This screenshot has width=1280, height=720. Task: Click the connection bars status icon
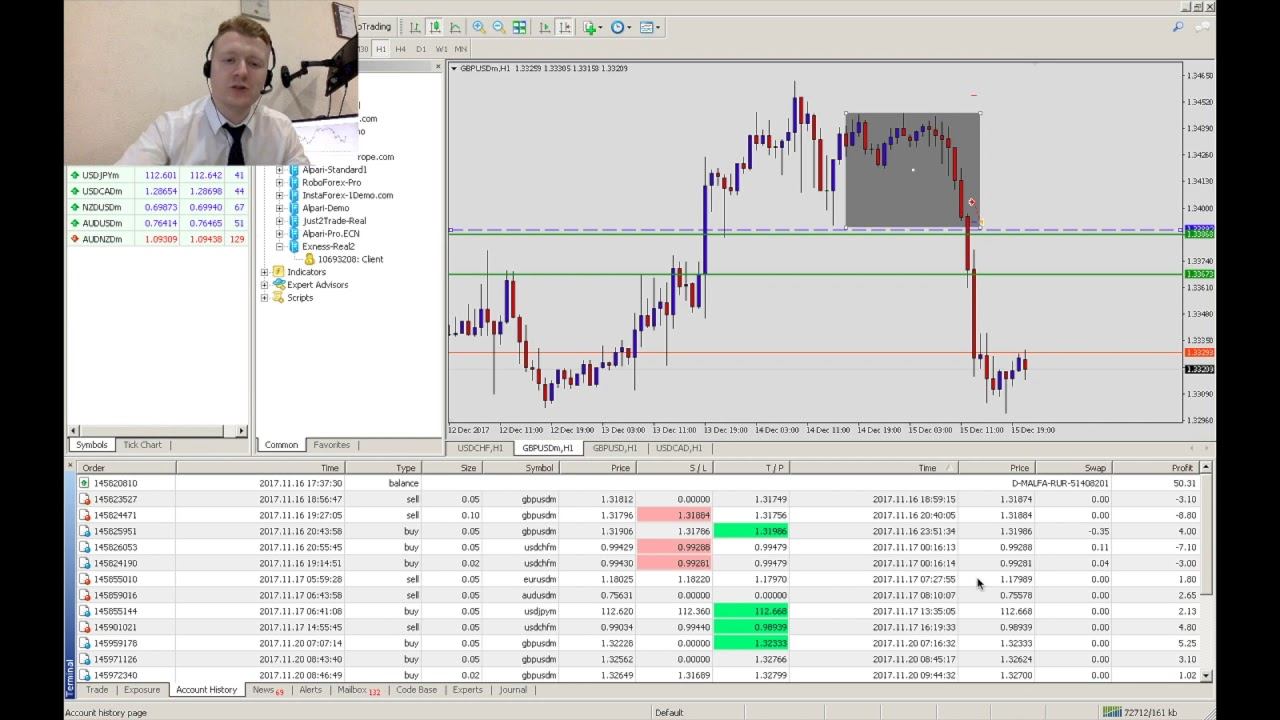[1111, 712]
